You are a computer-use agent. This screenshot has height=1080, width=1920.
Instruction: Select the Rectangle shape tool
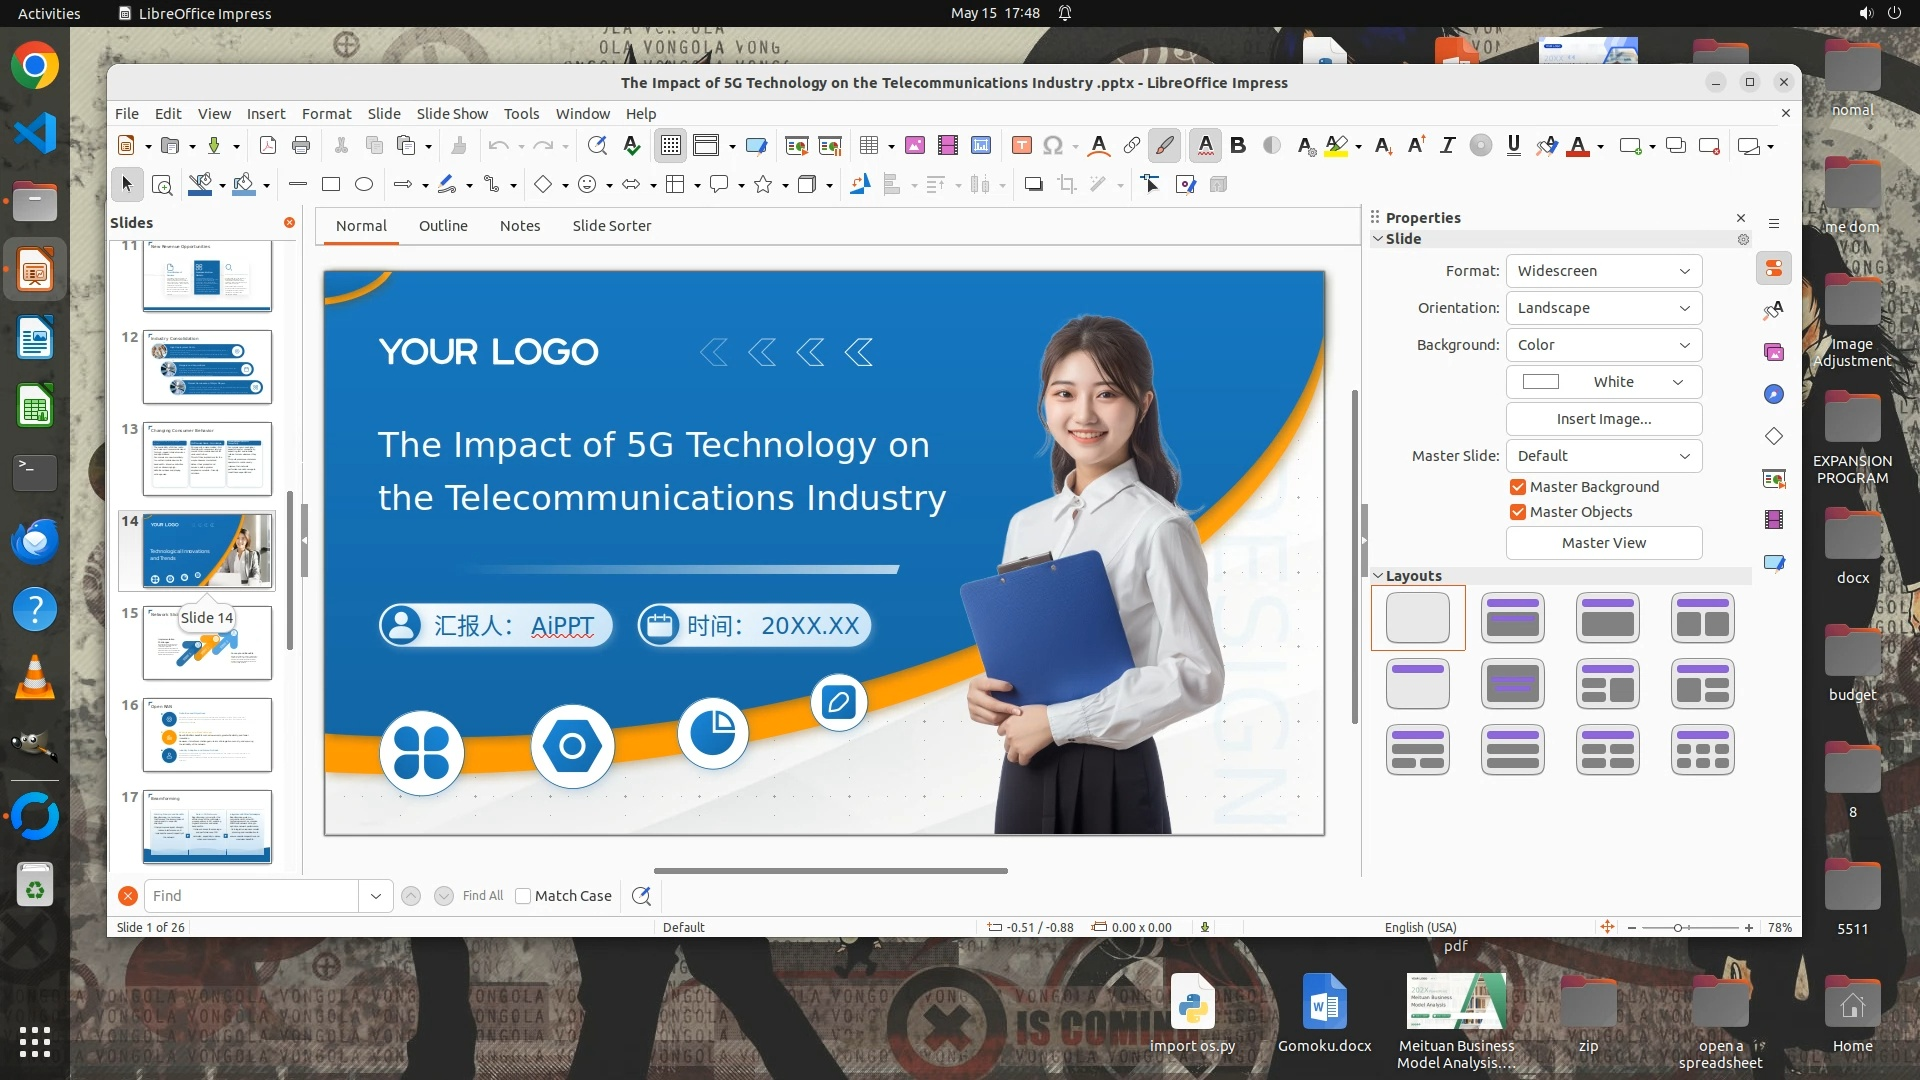click(x=331, y=184)
